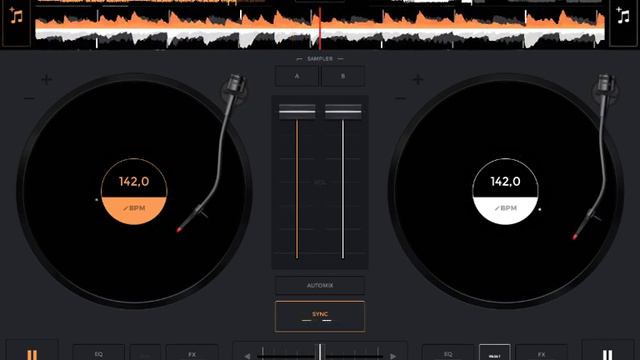Nudge the crossfader left with the arrow
This screenshot has width=640, height=360.
247,356
